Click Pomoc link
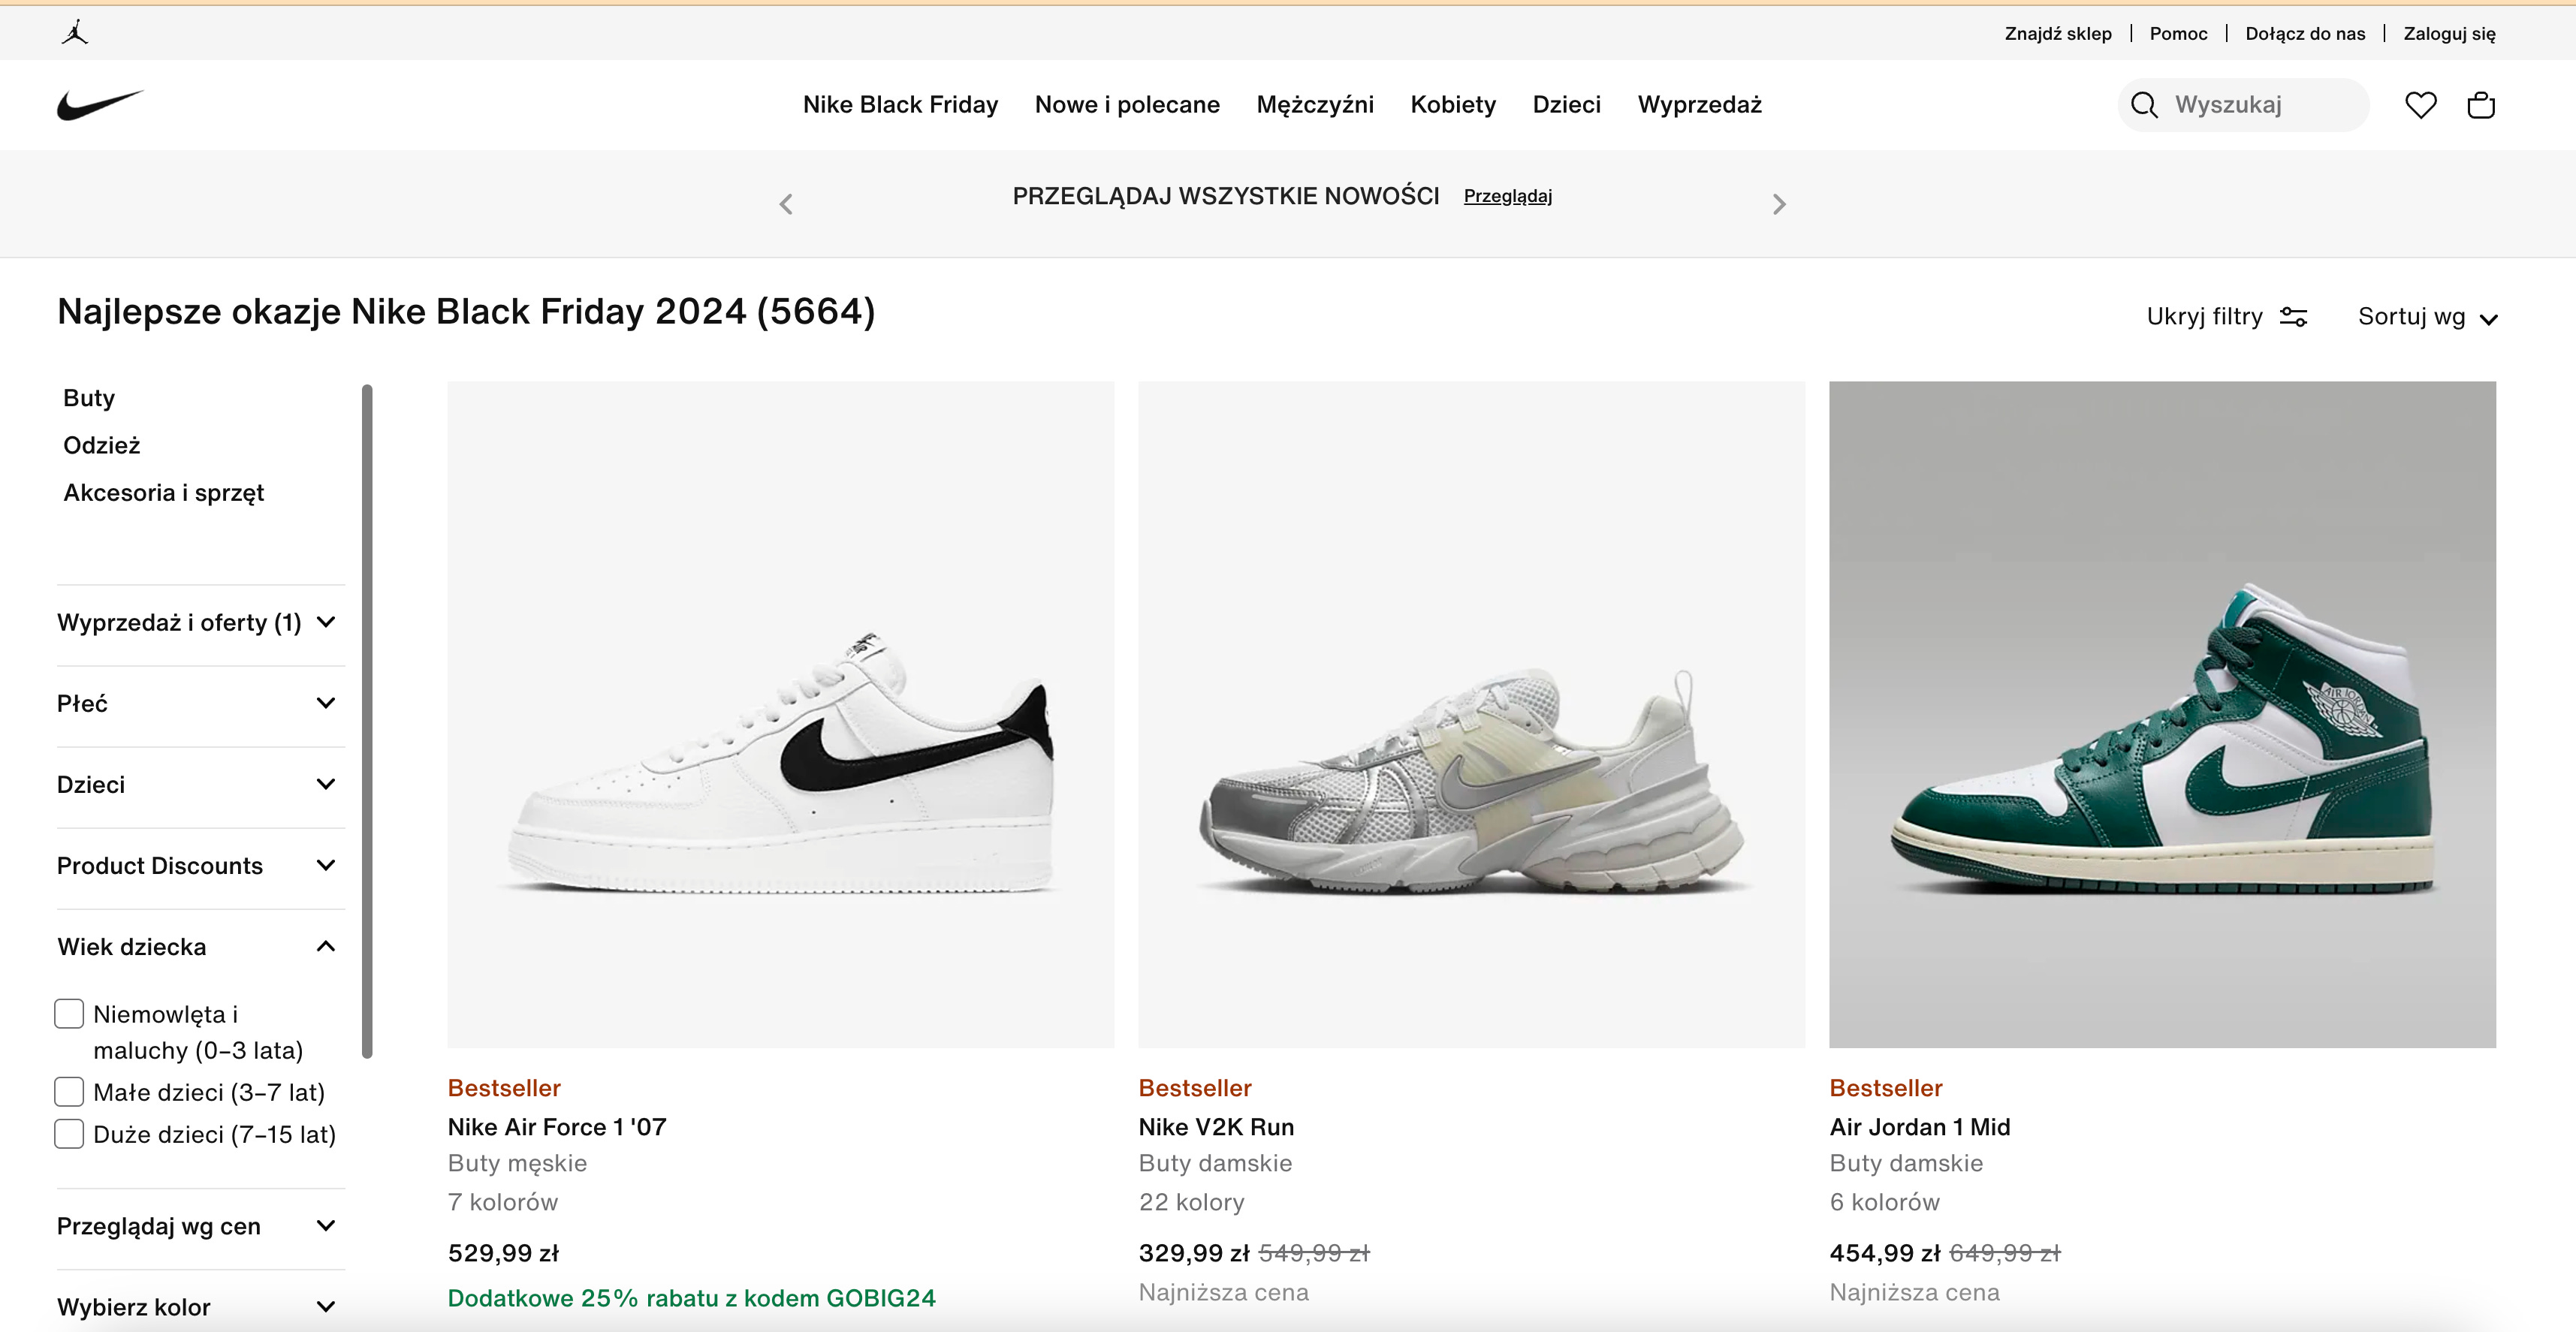This screenshot has width=2576, height=1332. (x=2178, y=34)
